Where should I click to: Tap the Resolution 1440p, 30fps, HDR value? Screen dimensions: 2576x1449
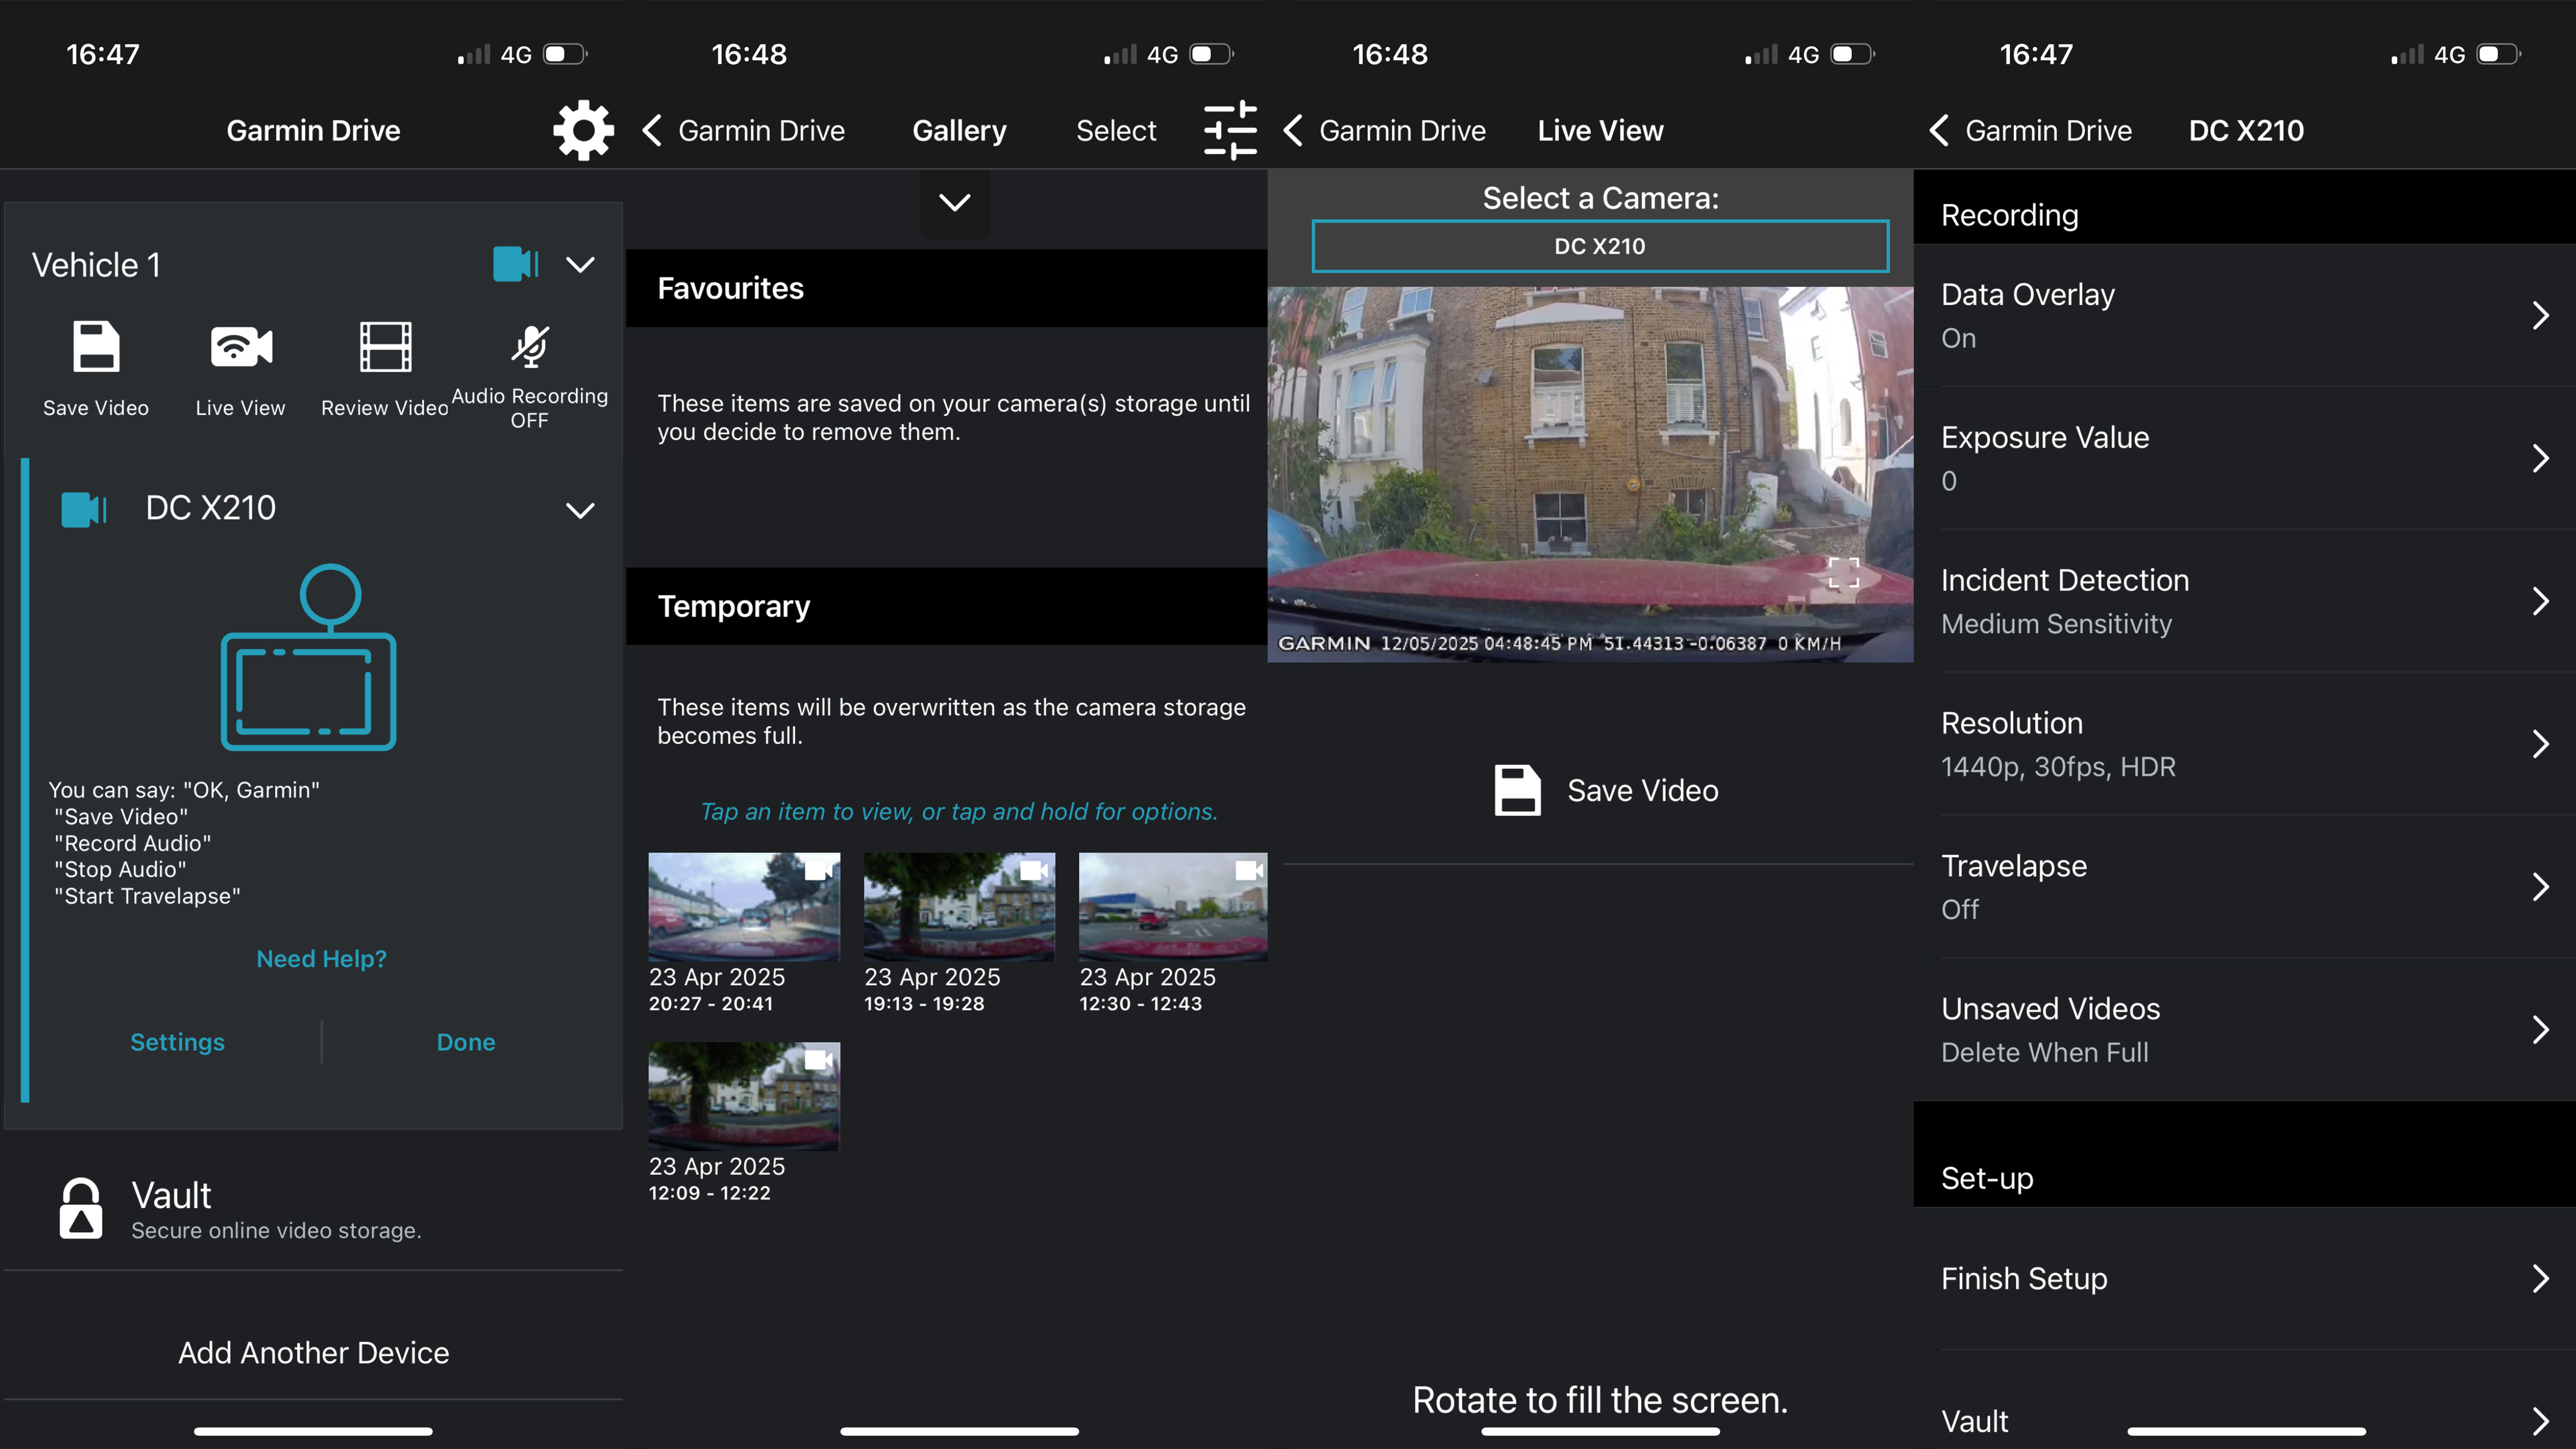tap(2058, 767)
